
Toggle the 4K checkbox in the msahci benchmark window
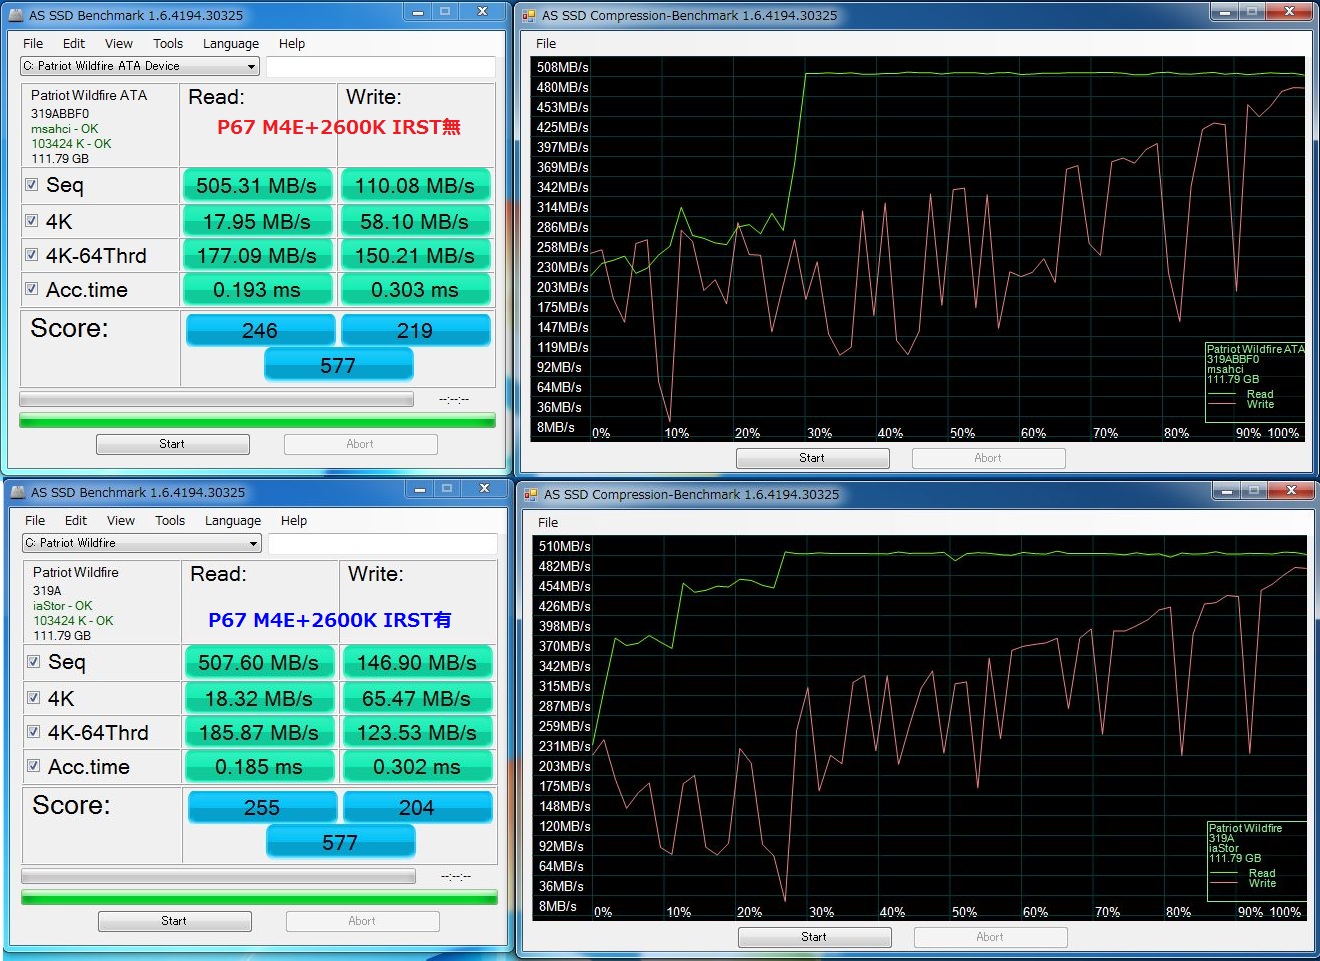pyautogui.click(x=32, y=221)
